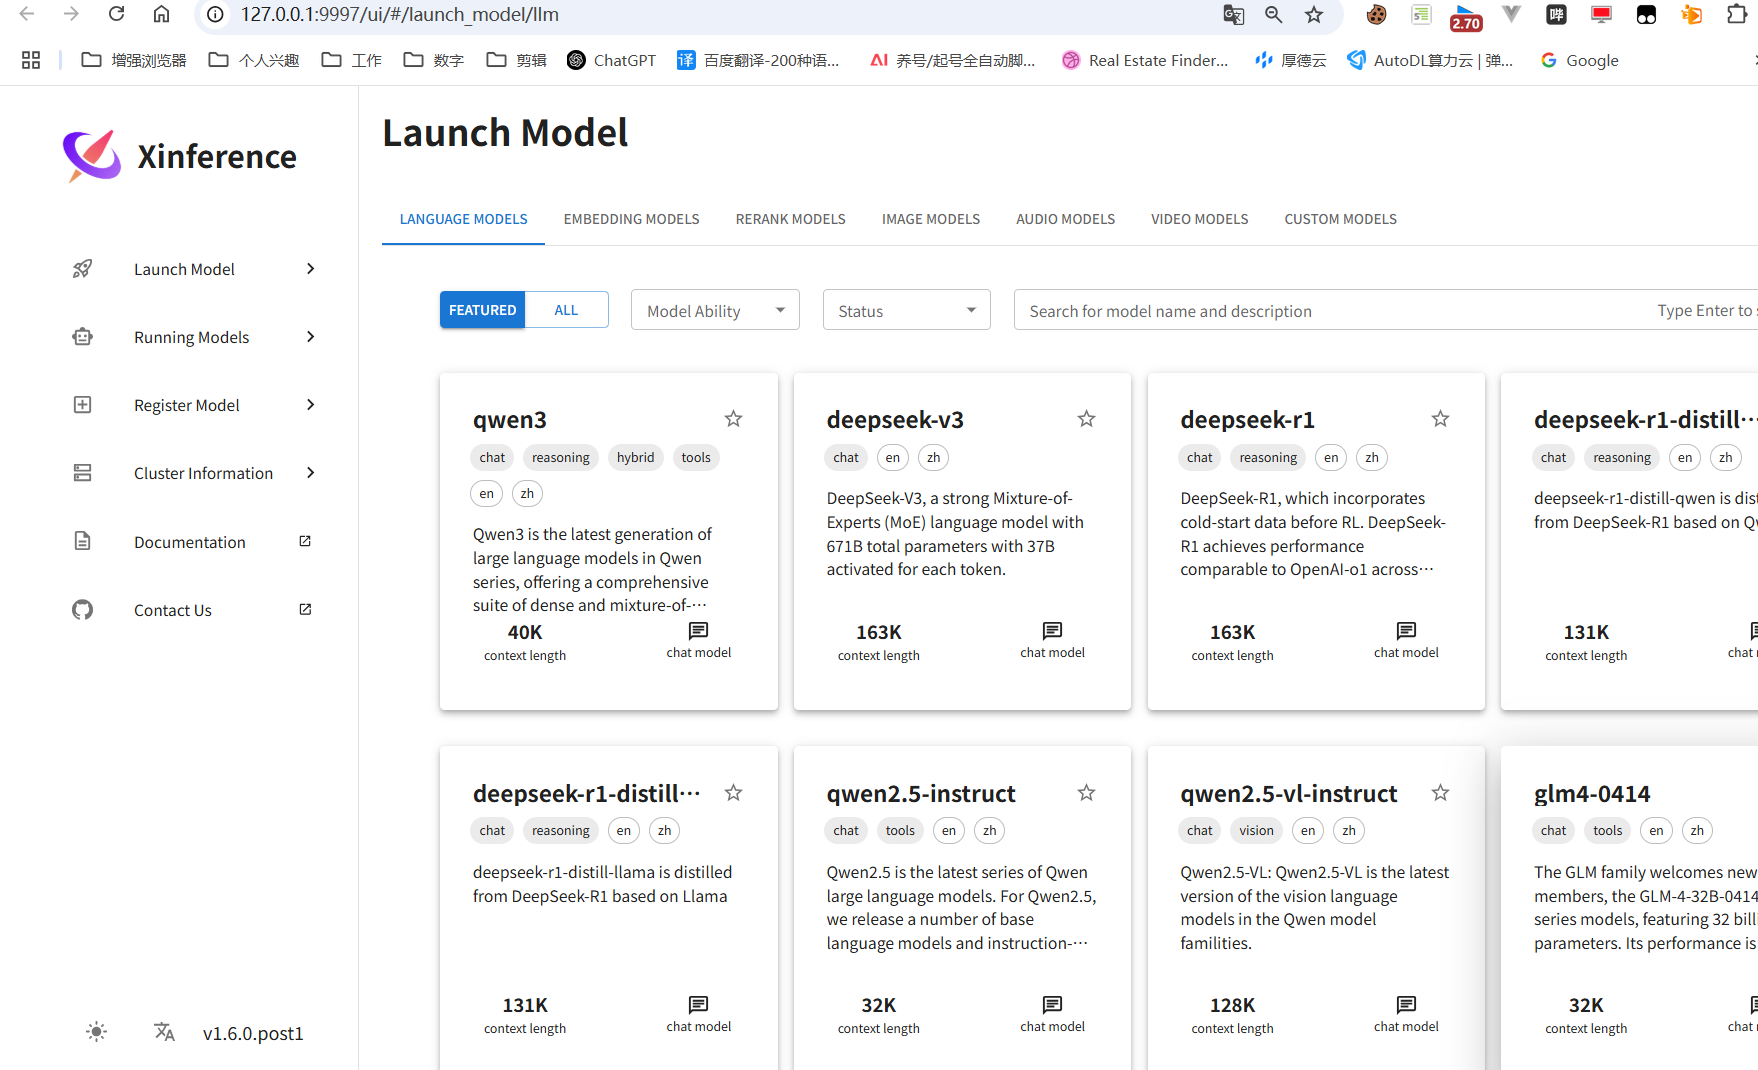
Task: Open Contact Us external link icon
Action: coord(306,609)
